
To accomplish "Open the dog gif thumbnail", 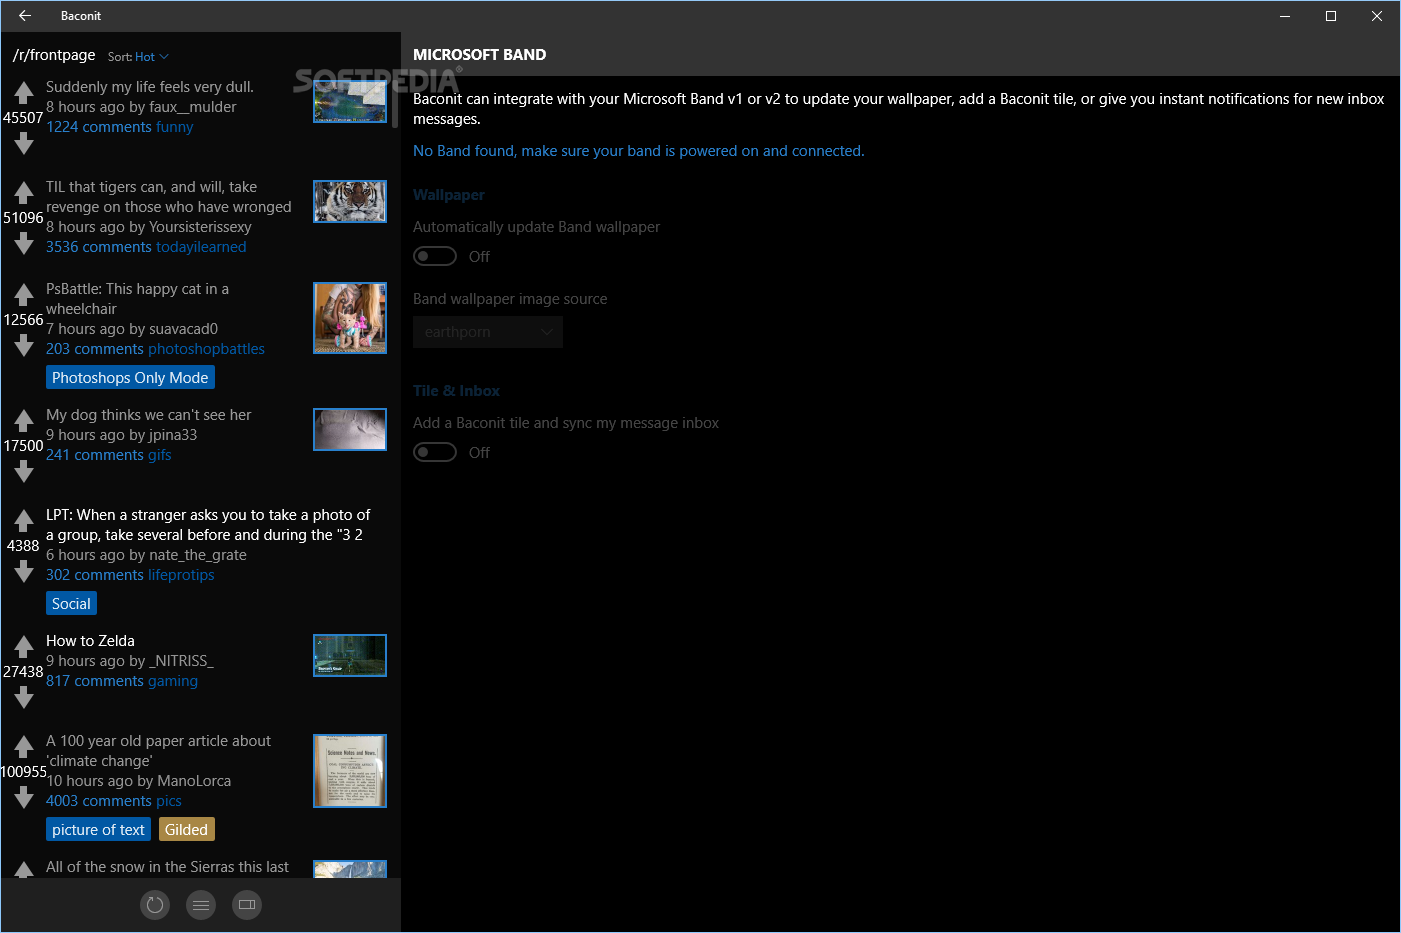I will click(350, 429).
